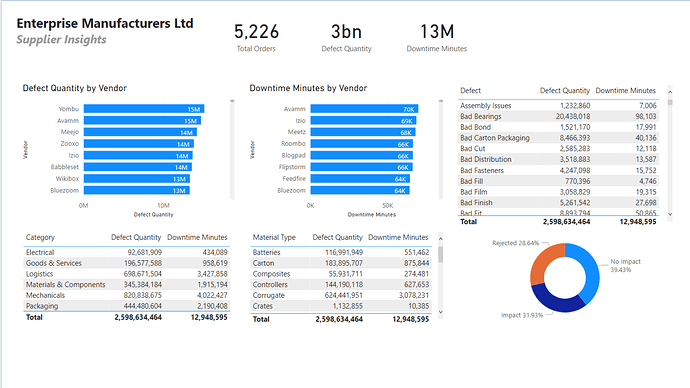Select the Avamm bar in Downtime Minutes chart
This screenshot has height=388, width=690.
(x=364, y=109)
